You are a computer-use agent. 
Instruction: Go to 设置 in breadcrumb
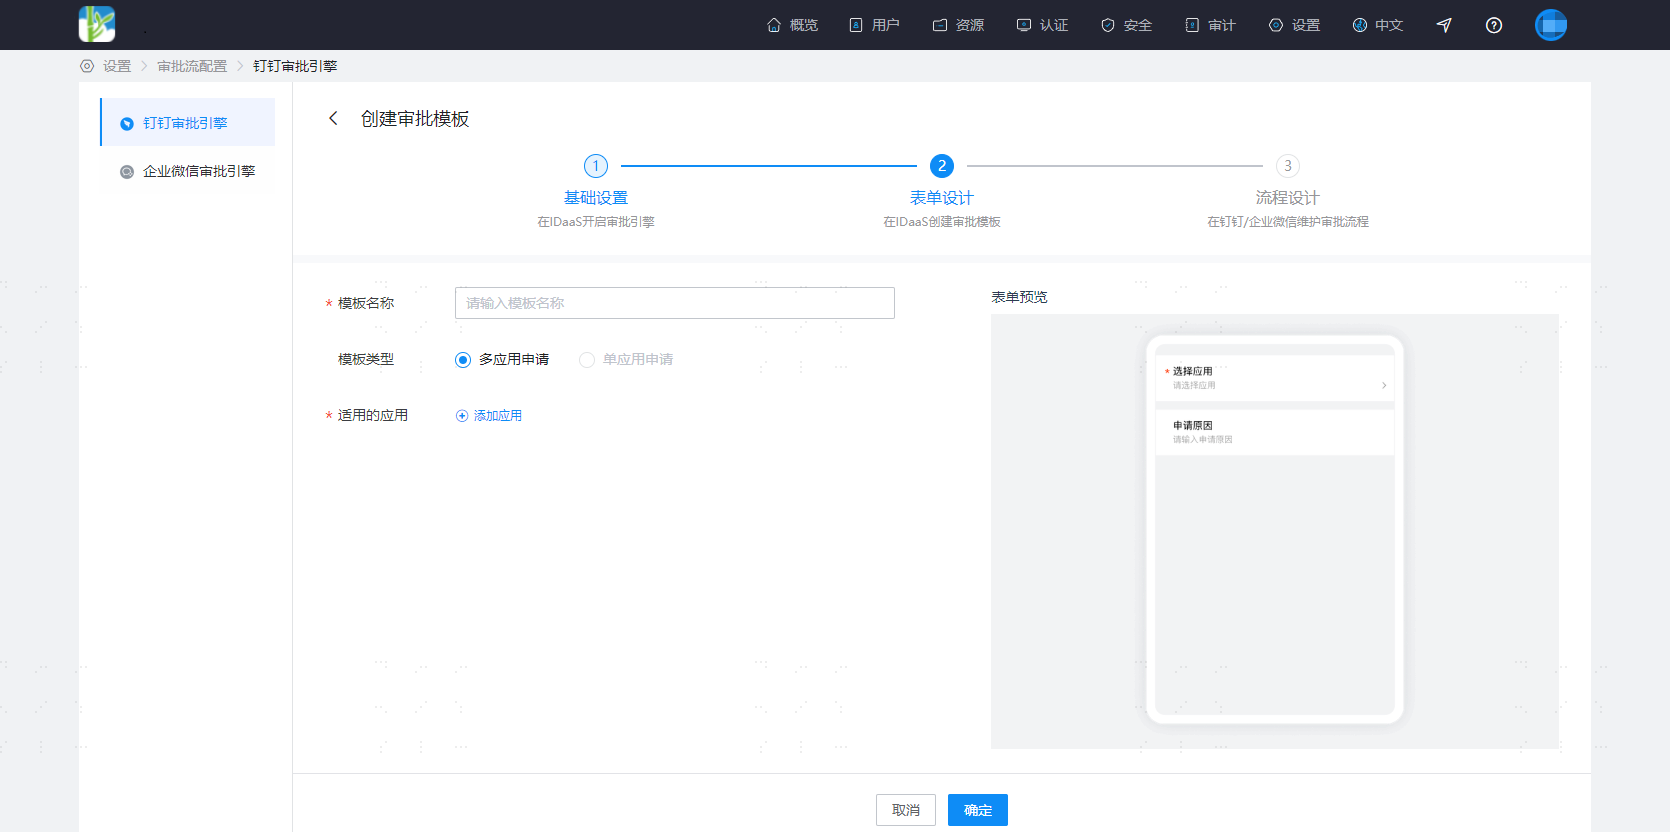coord(117,66)
